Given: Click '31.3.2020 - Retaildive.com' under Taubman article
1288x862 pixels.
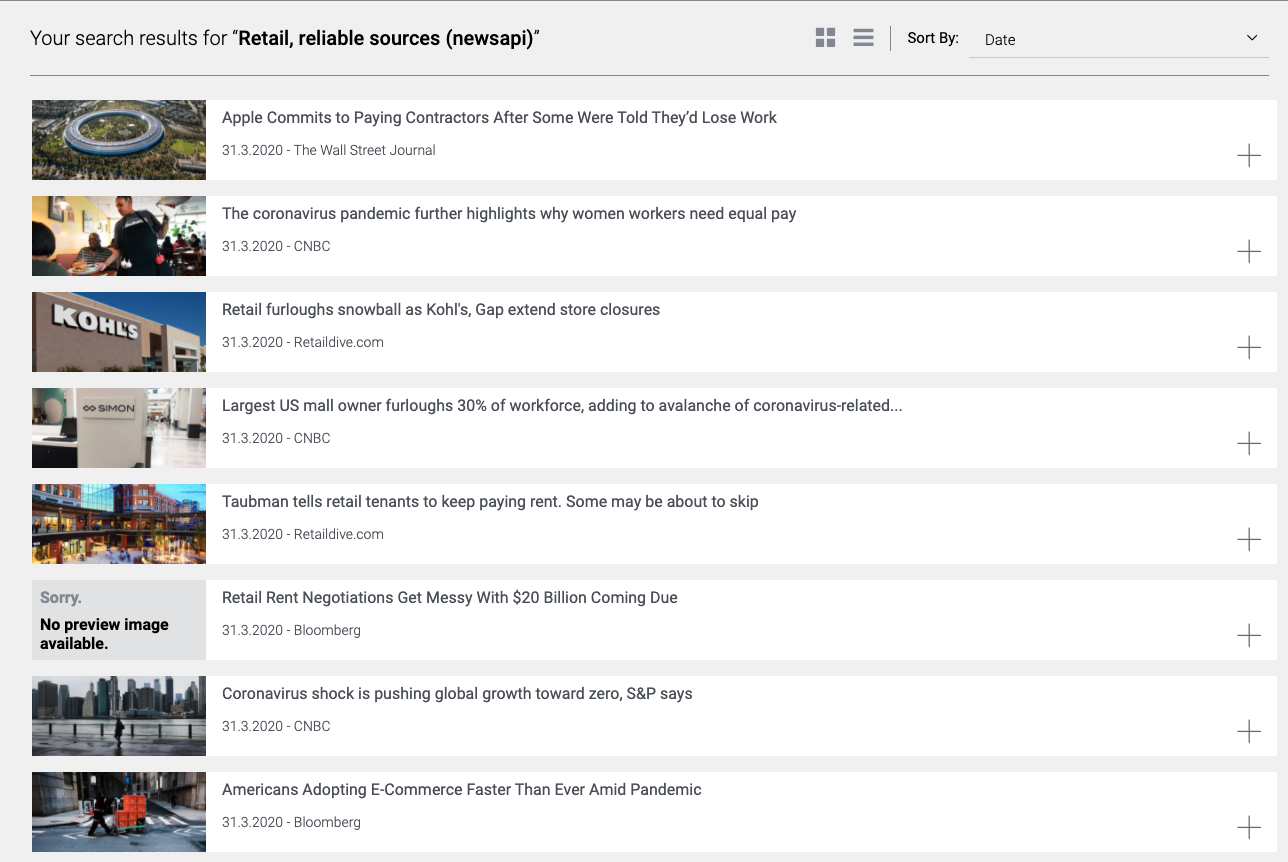Looking at the screenshot, I should click(303, 534).
